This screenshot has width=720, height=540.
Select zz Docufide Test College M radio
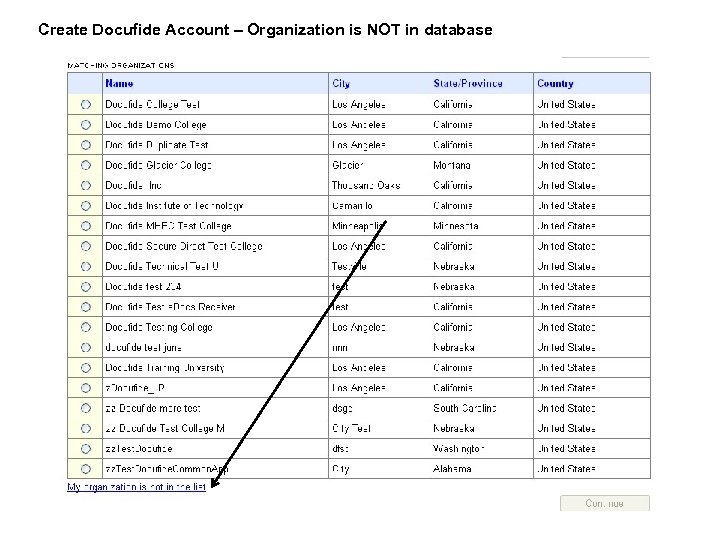point(86,428)
